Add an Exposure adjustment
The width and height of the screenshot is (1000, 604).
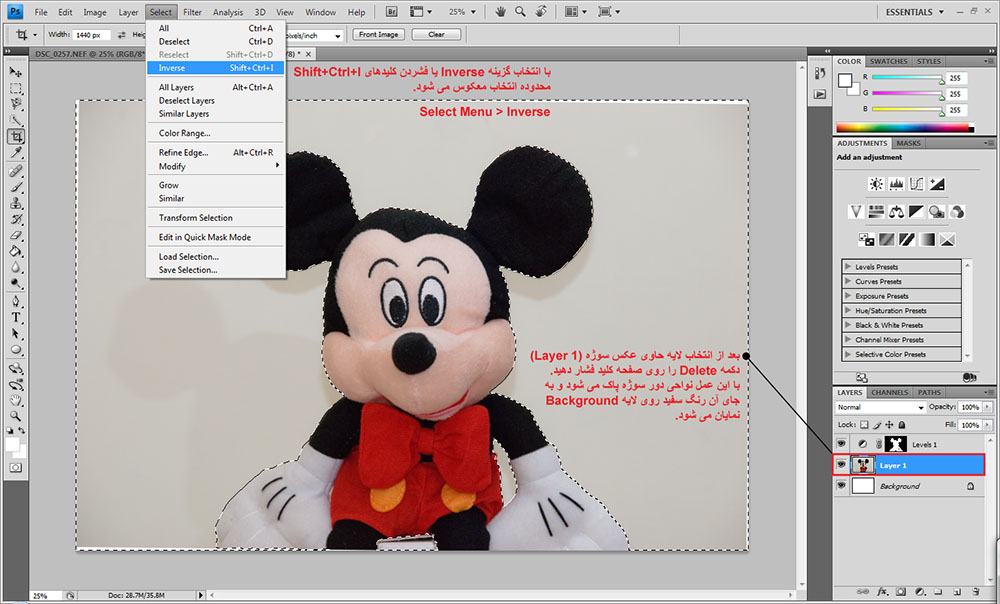[x=937, y=184]
